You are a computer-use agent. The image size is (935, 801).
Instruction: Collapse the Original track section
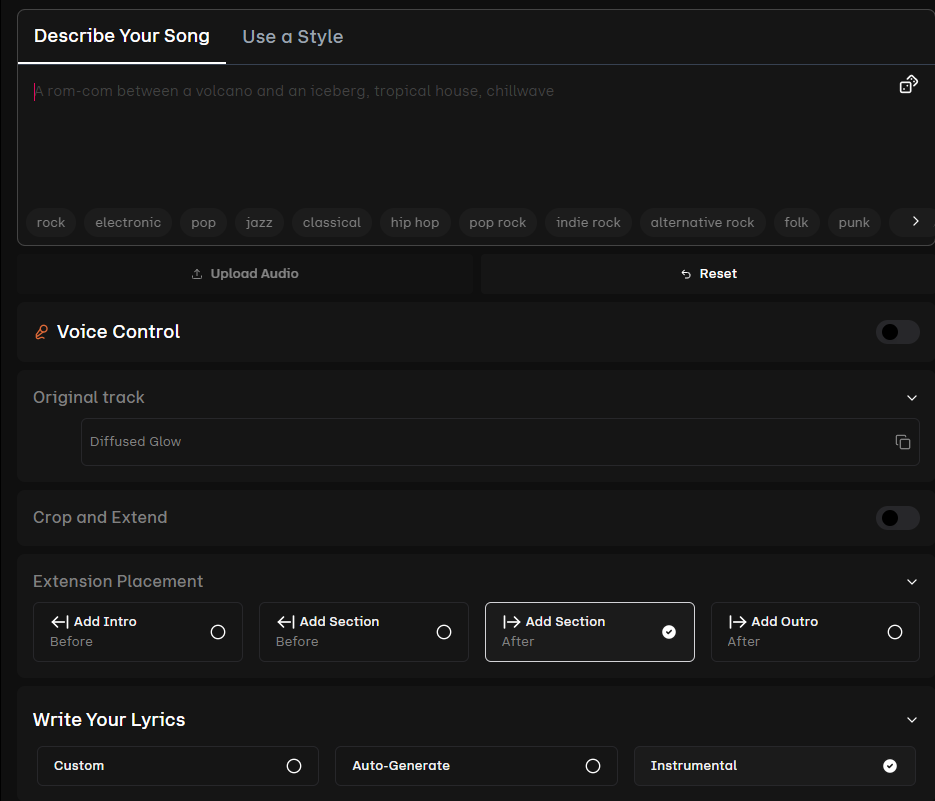[911, 398]
